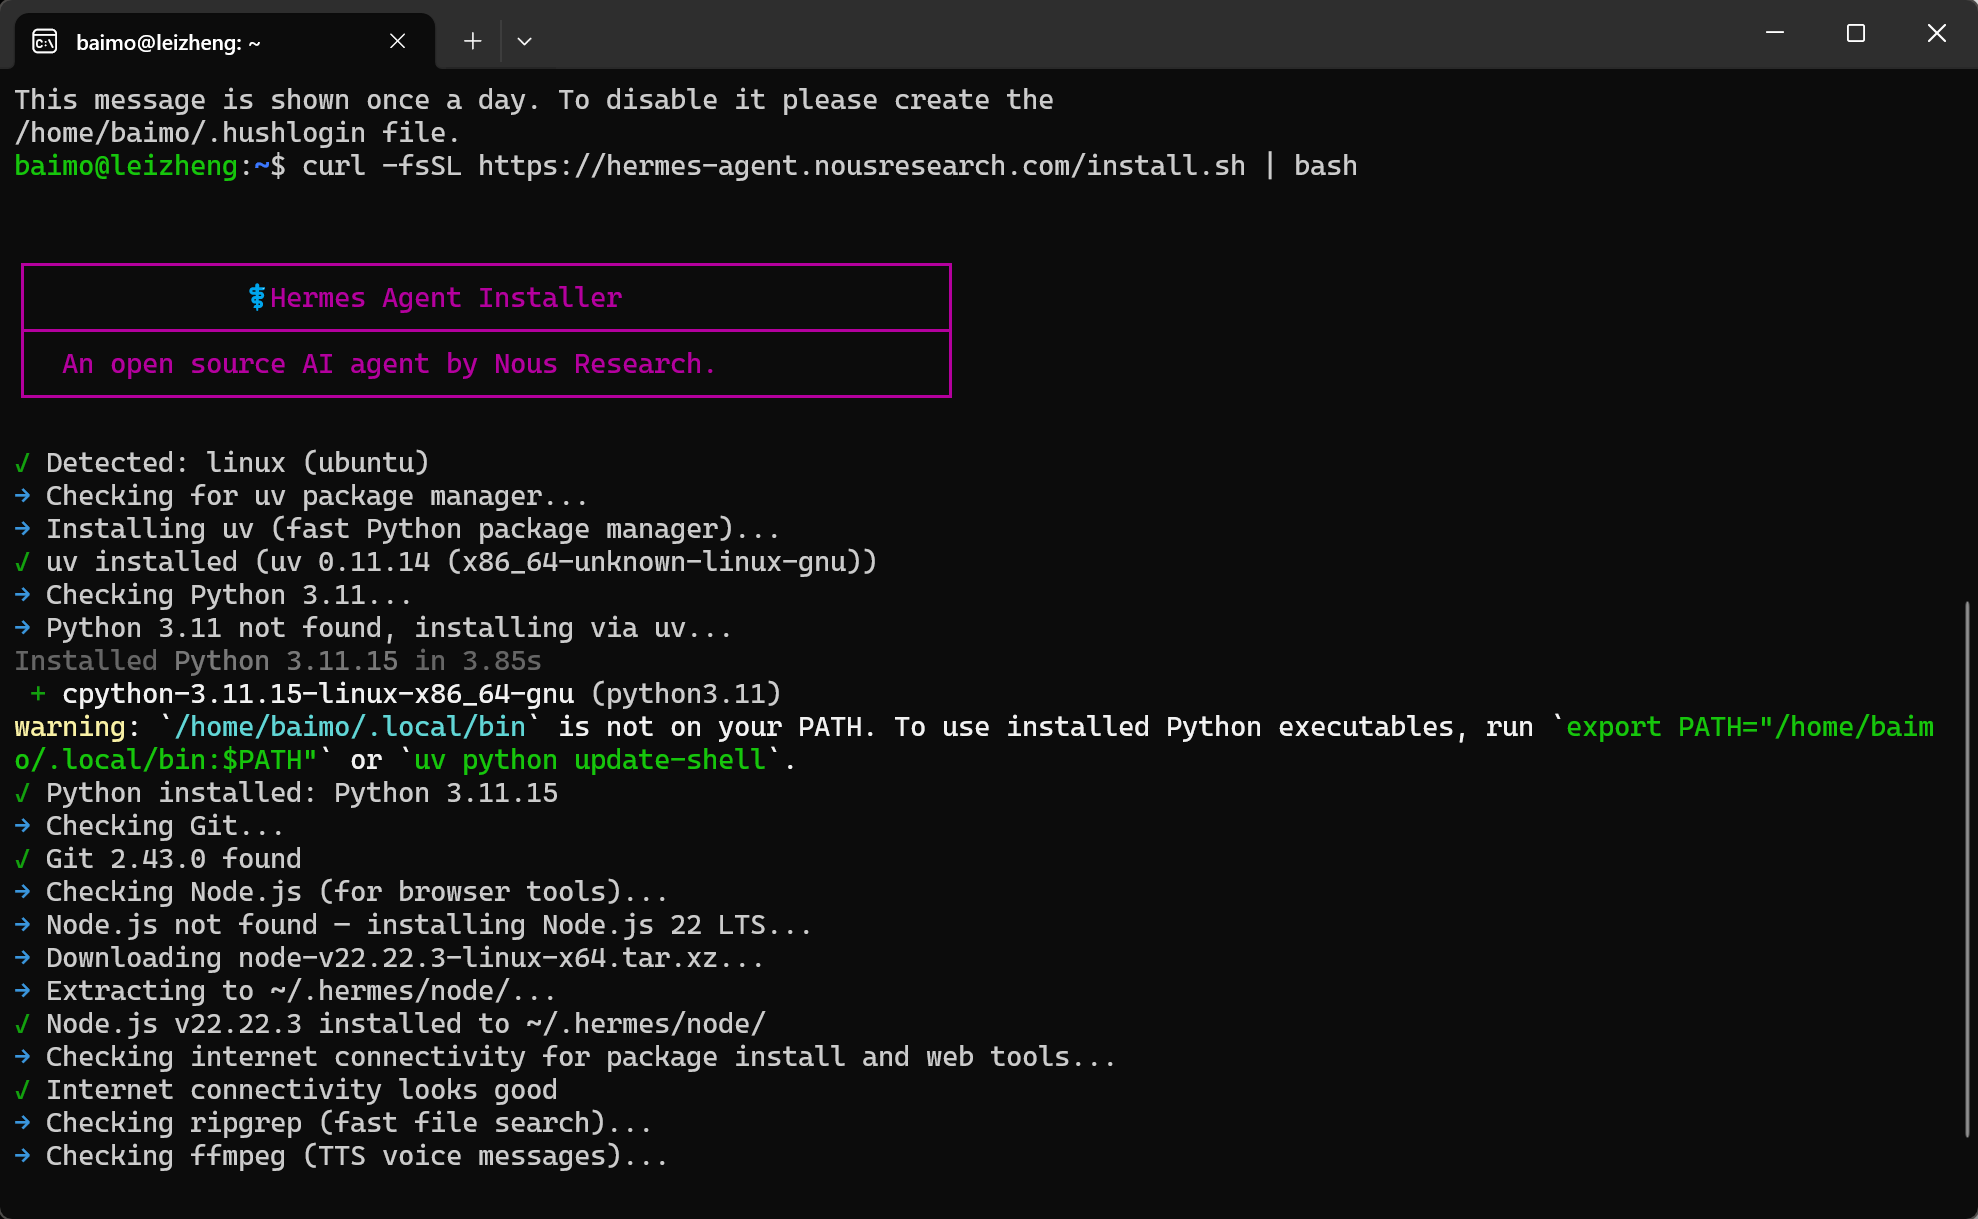Click arrow before 'Downloading node-v22.22.3'
This screenshot has height=1219, width=1978.
(23, 958)
